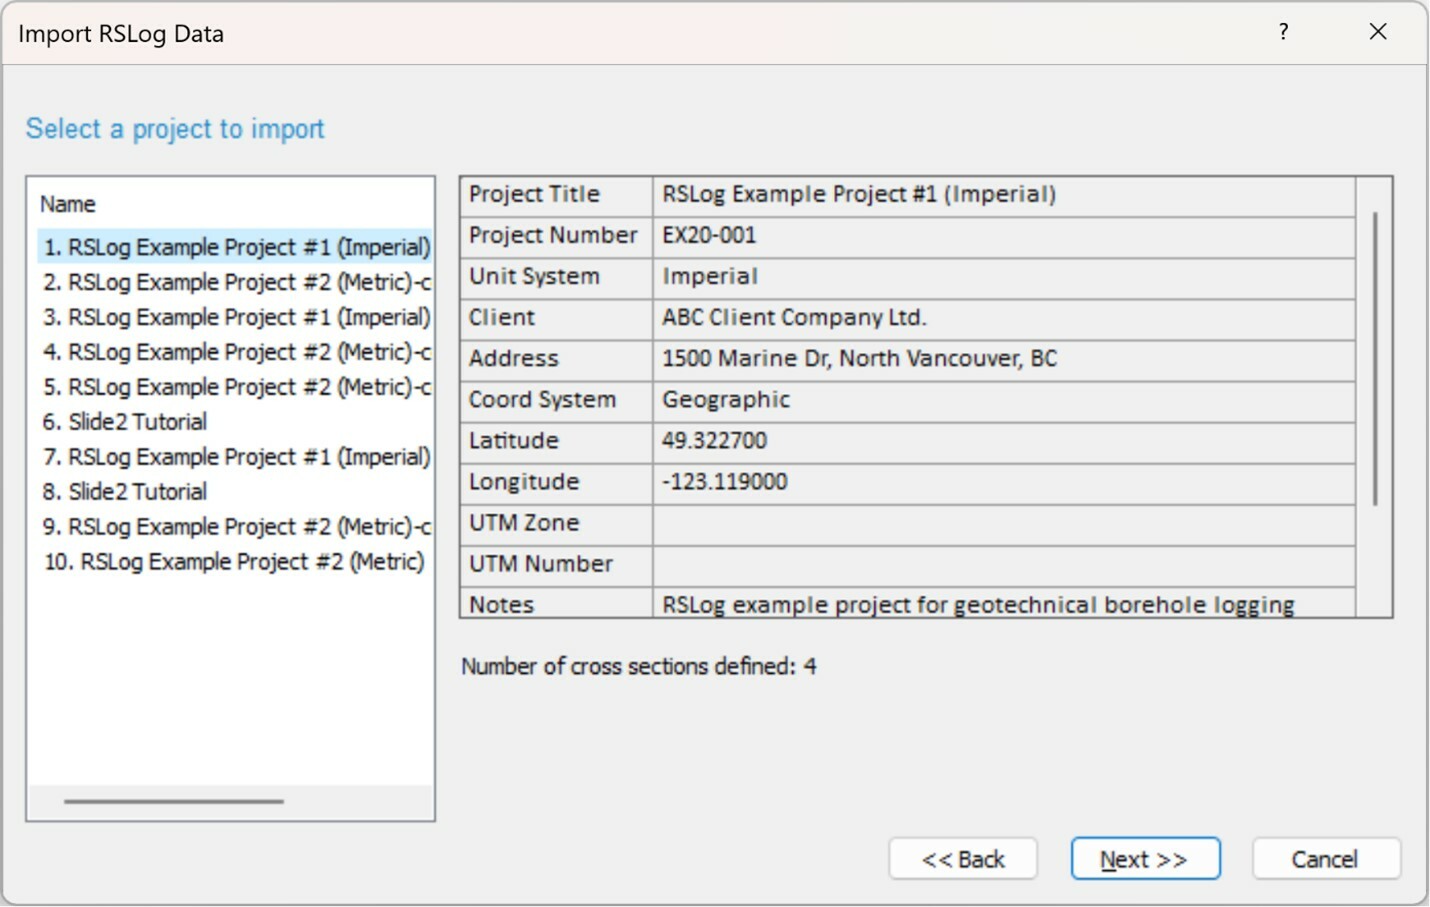Click the Coord System label cell
The image size is (1430, 907).
[x=556, y=400]
